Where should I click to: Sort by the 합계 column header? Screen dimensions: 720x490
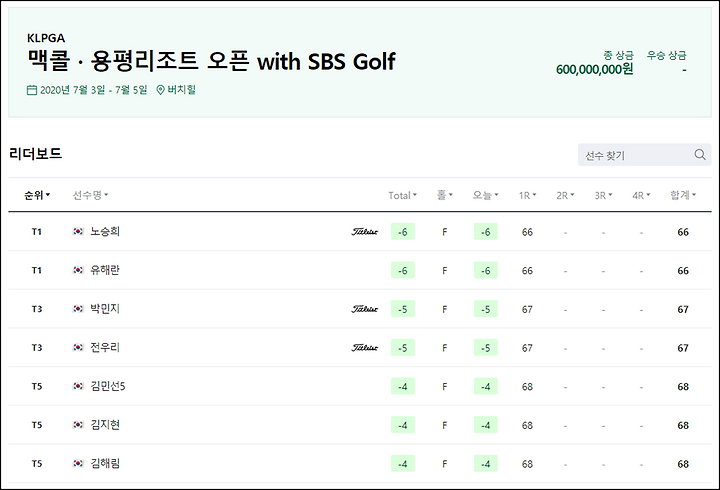click(x=683, y=195)
